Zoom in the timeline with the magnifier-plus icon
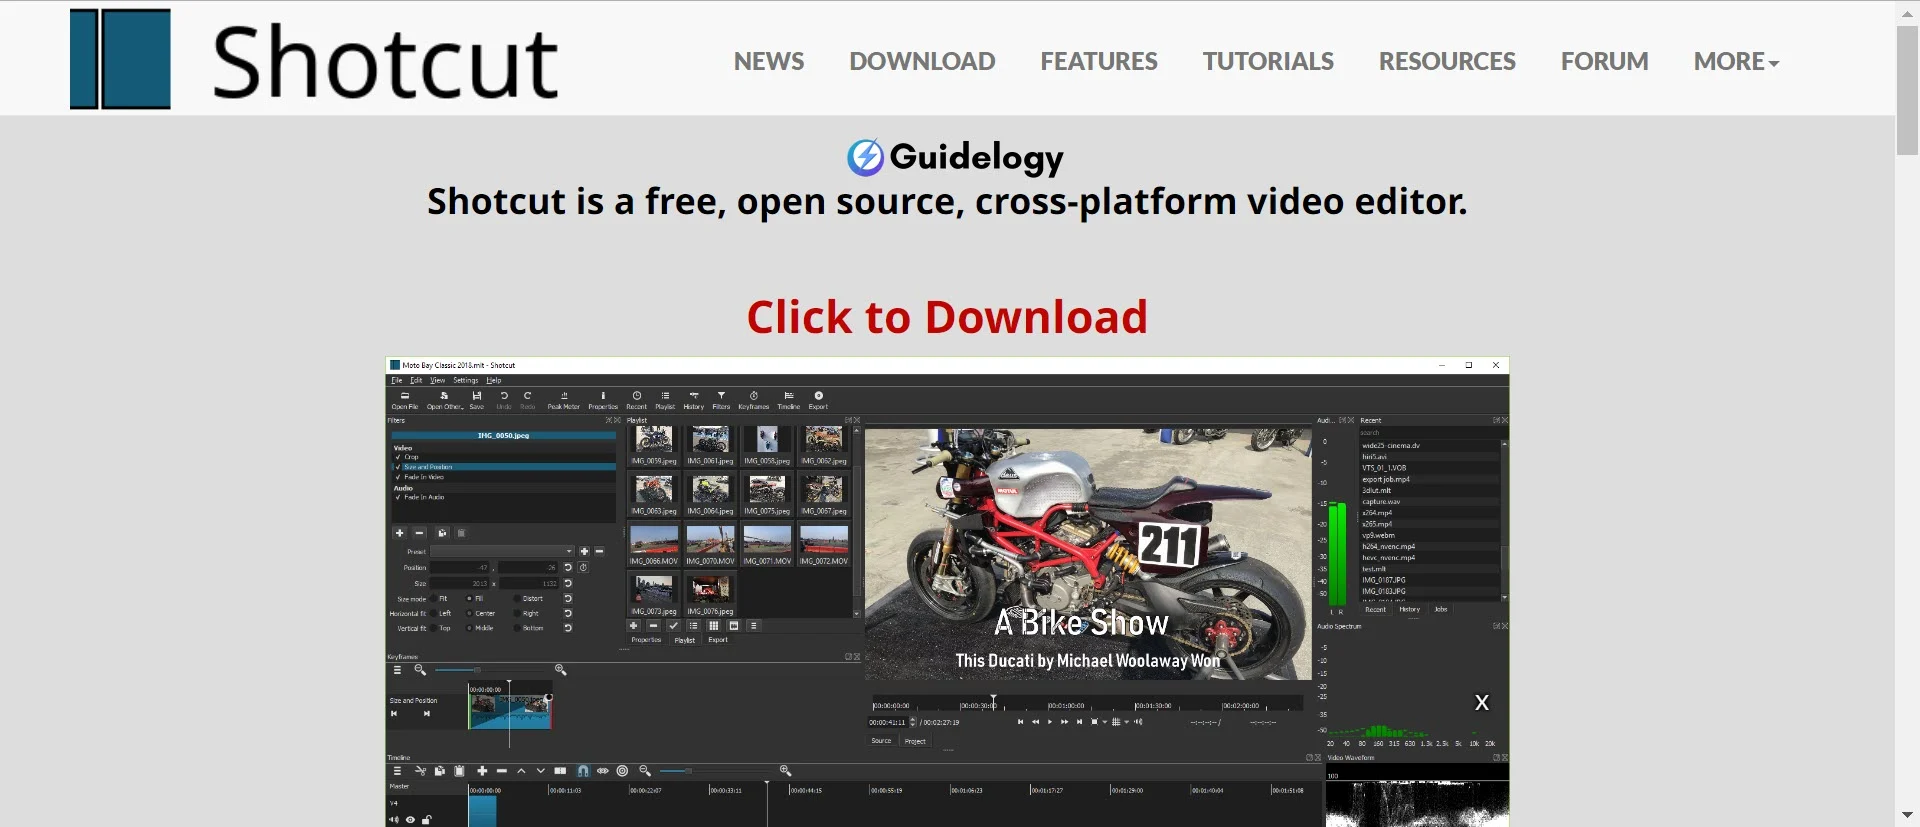This screenshot has height=827, width=1920. [x=785, y=771]
